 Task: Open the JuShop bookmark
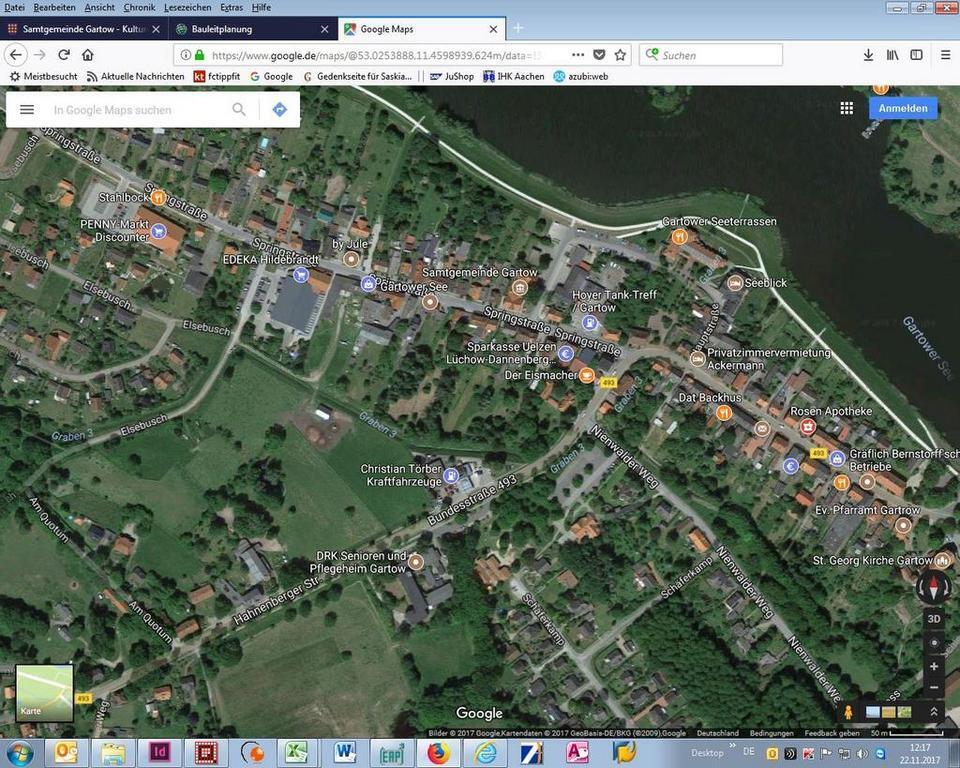coord(452,77)
